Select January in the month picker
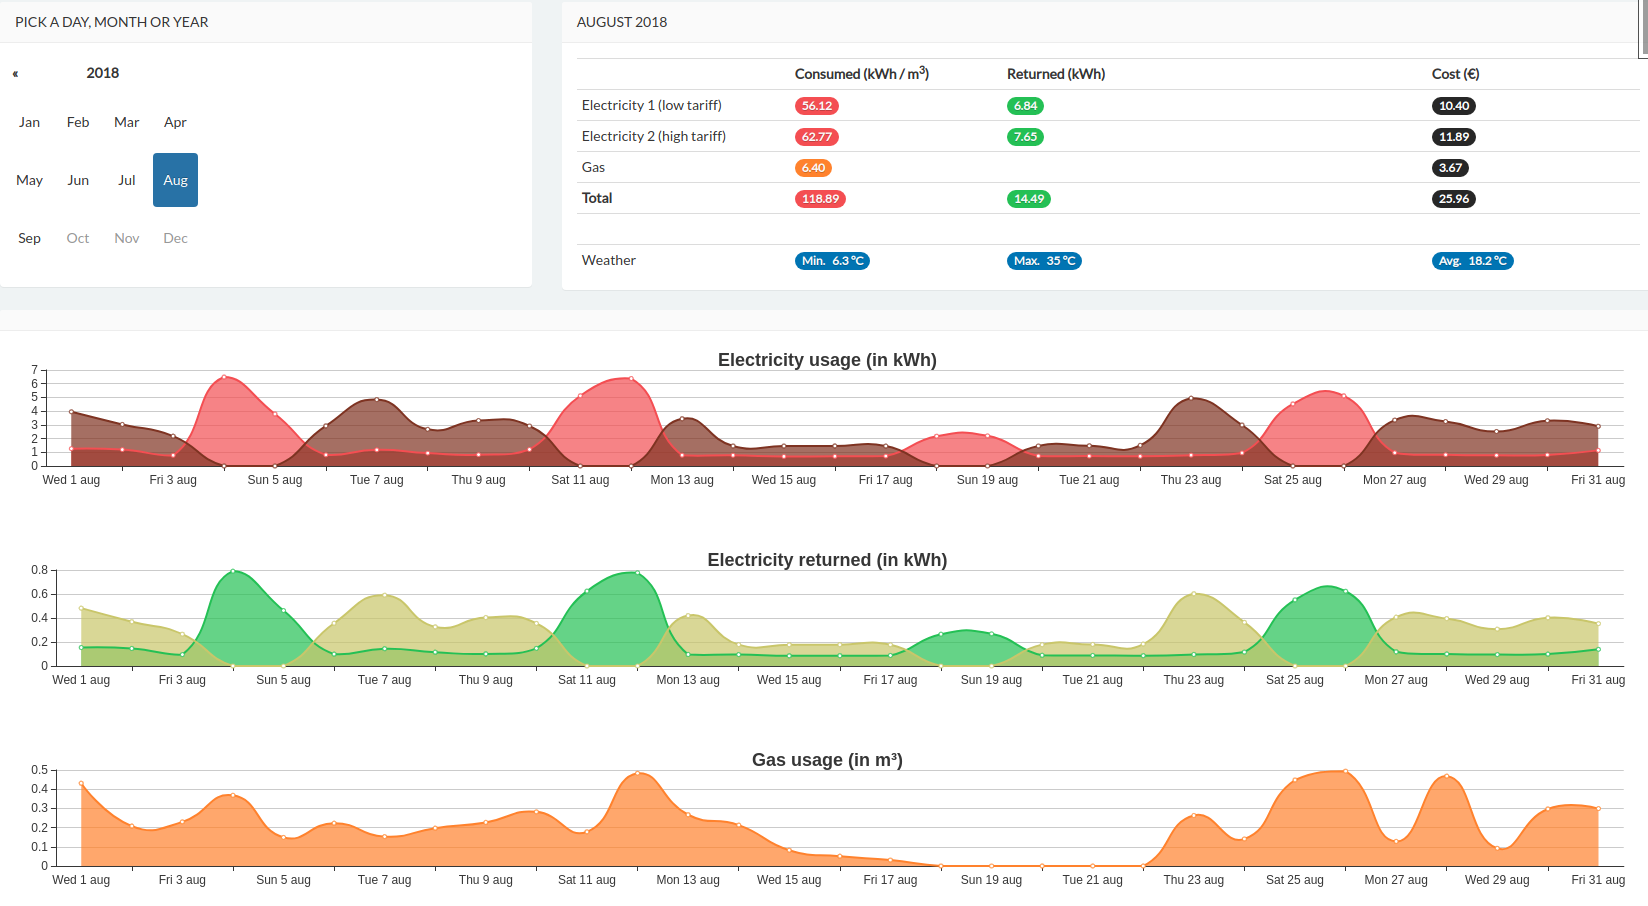Screen dimensions: 1648x906 tap(30, 122)
